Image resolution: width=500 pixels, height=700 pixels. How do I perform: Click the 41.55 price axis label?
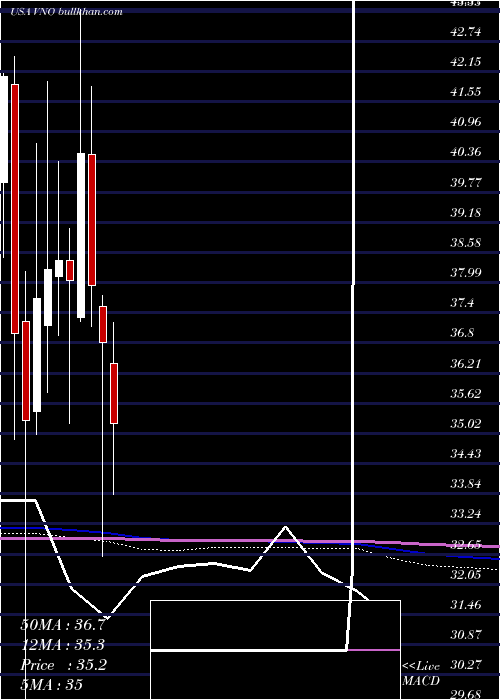pos(466,92)
